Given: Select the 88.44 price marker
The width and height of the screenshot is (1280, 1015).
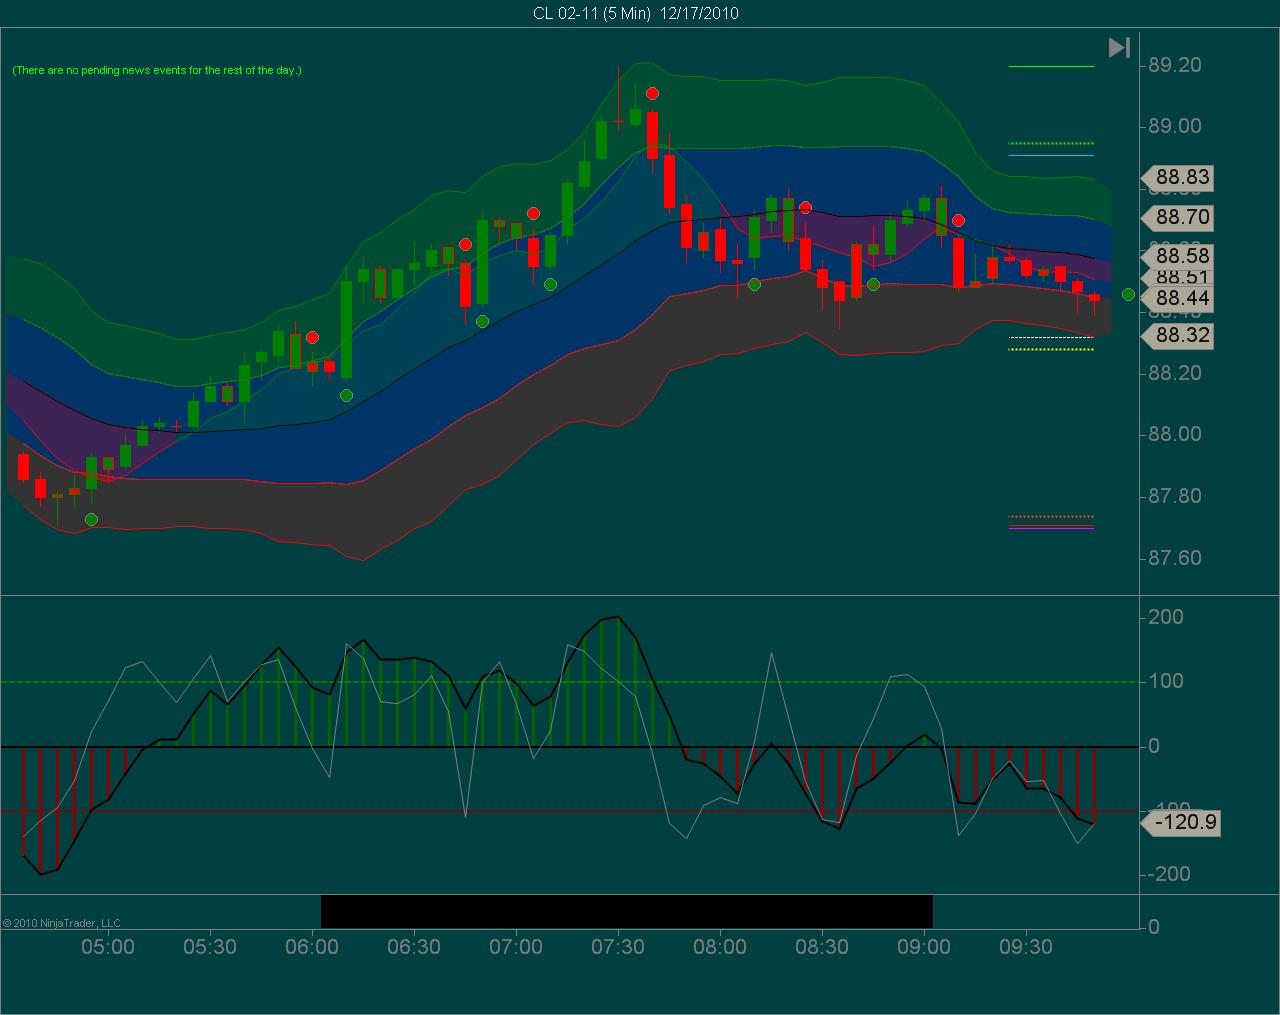Looking at the screenshot, I should [1178, 298].
